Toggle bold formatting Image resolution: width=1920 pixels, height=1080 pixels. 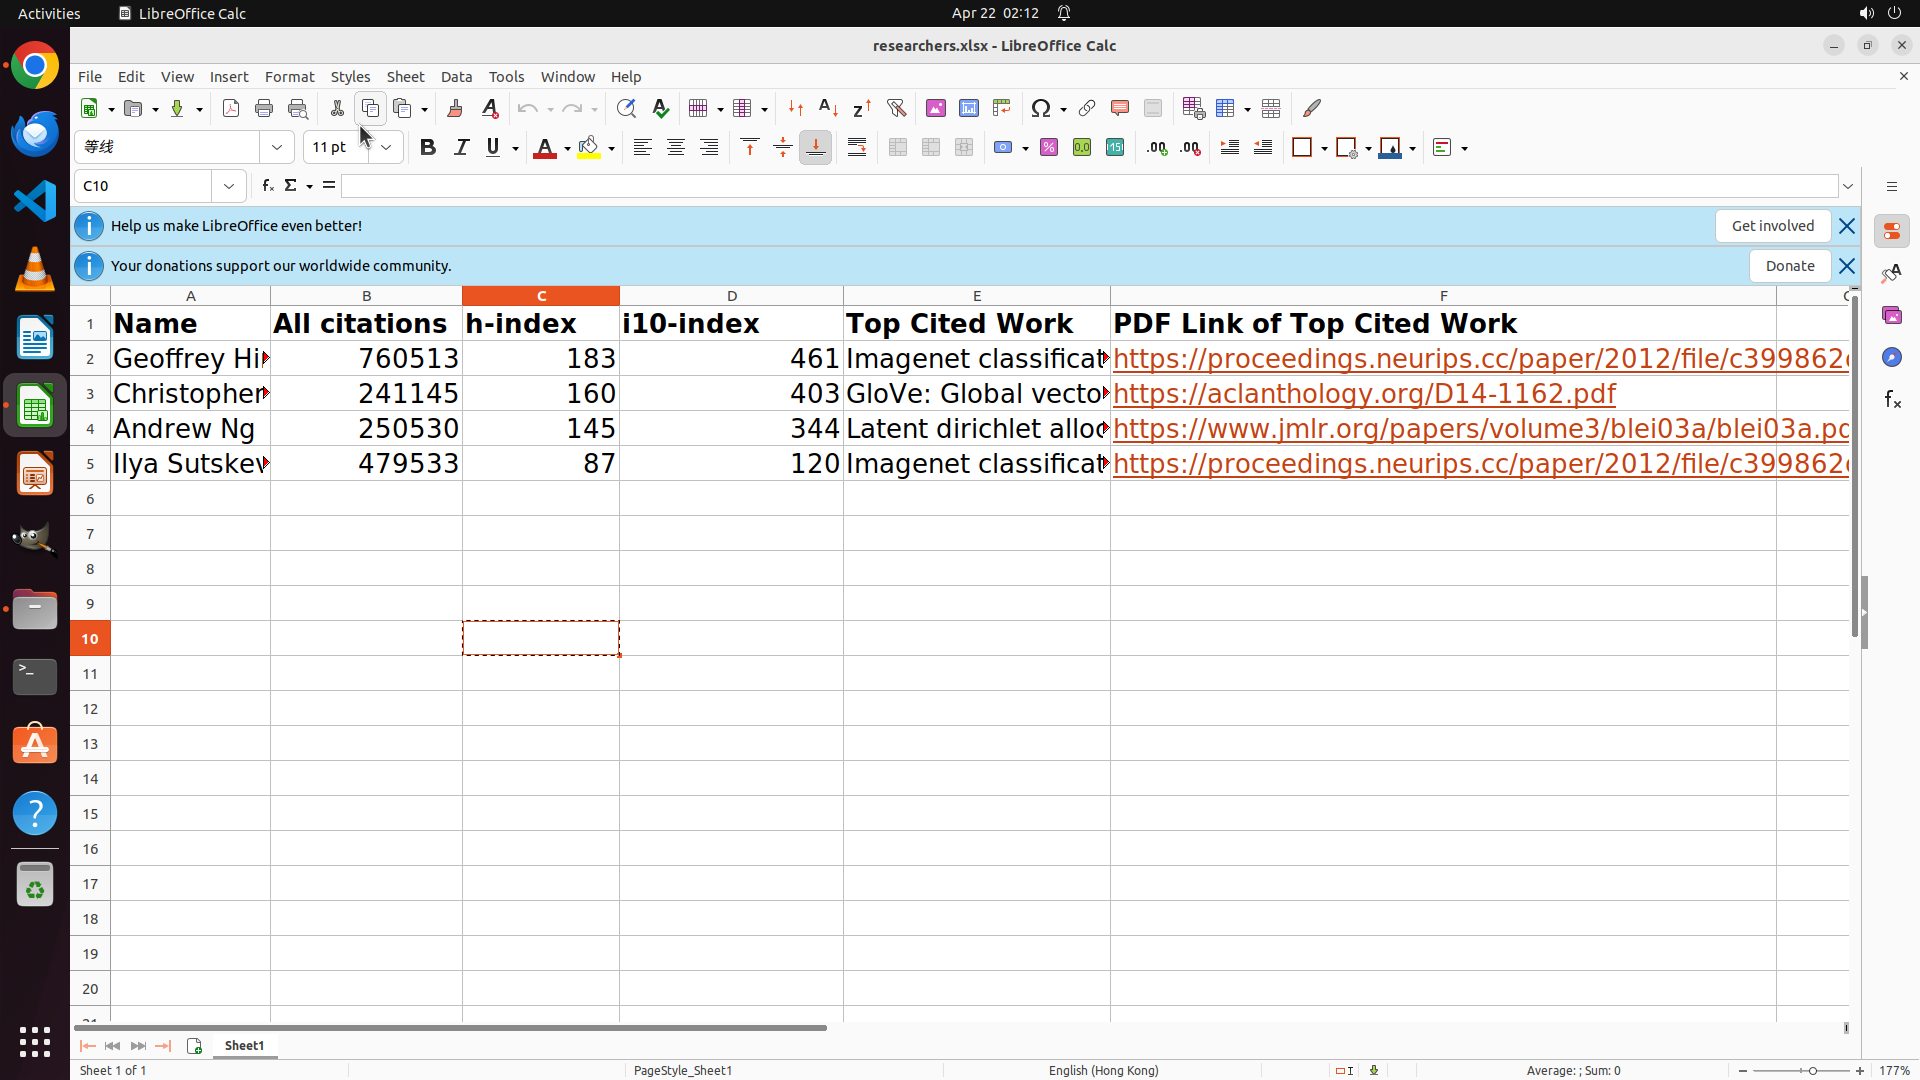pos(428,148)
